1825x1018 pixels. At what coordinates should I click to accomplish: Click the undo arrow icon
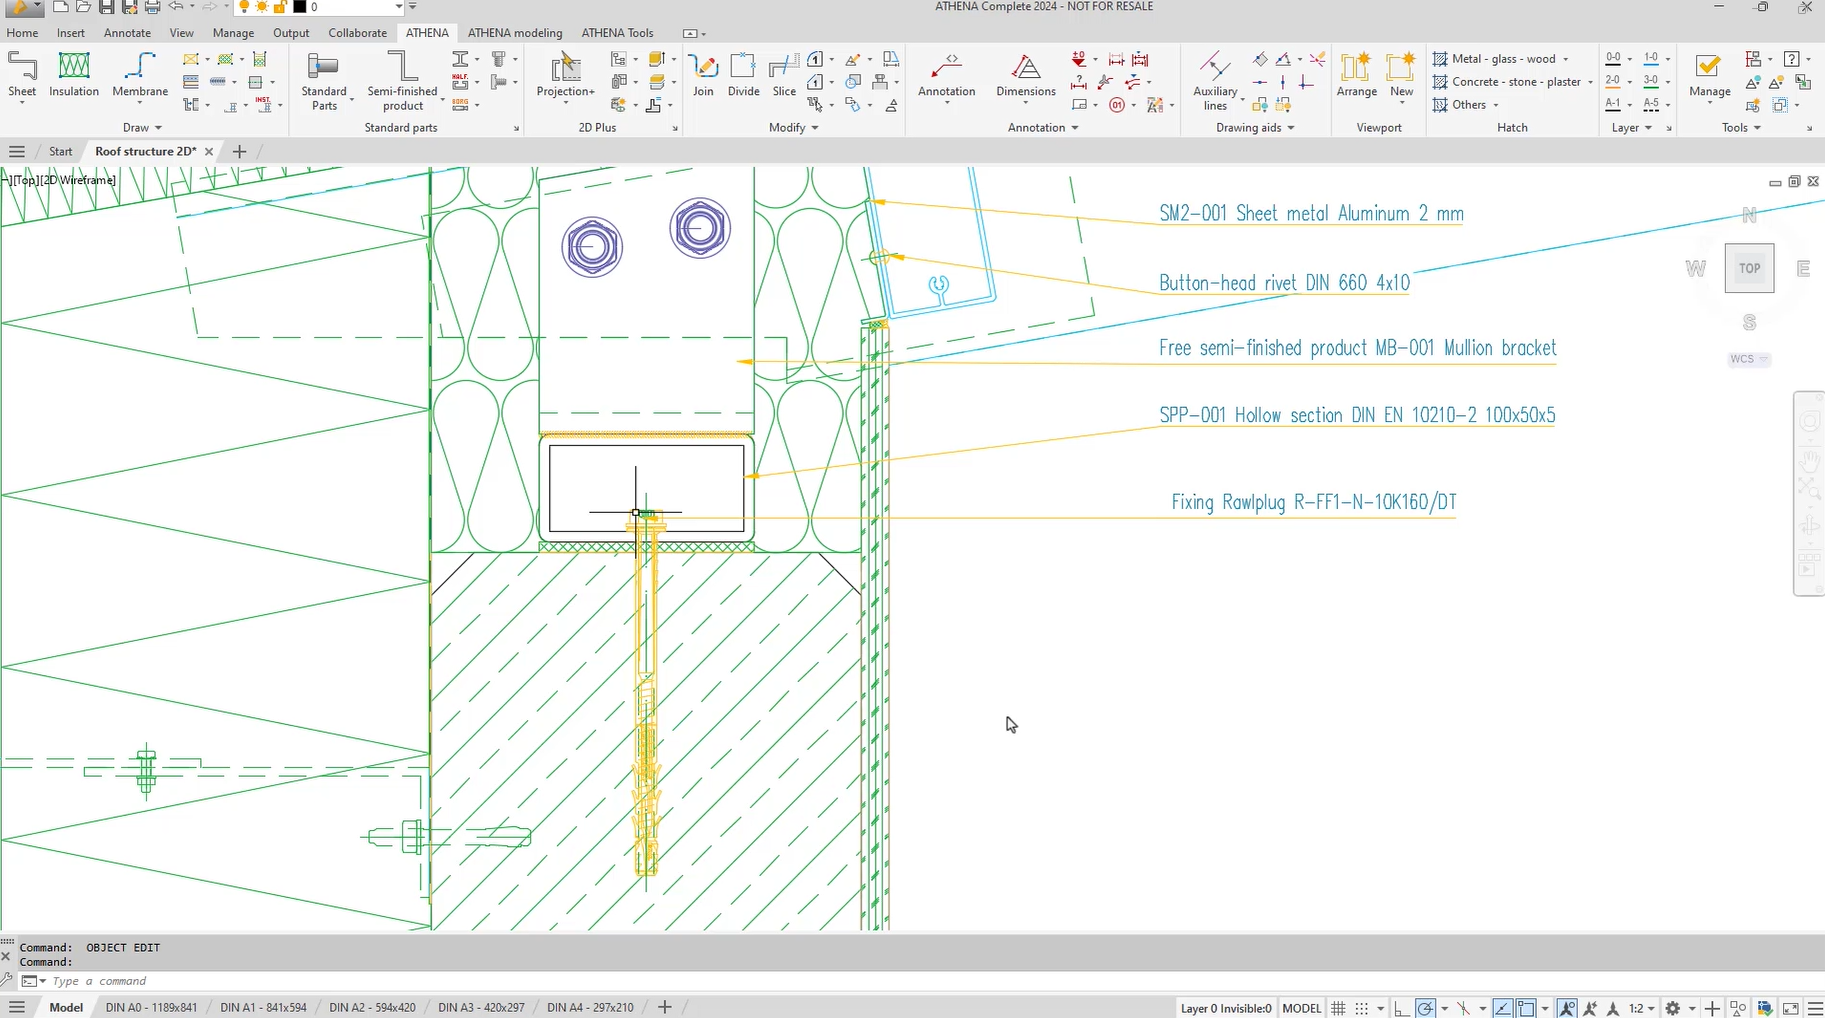pyautogui.click(x=176, y=7)
